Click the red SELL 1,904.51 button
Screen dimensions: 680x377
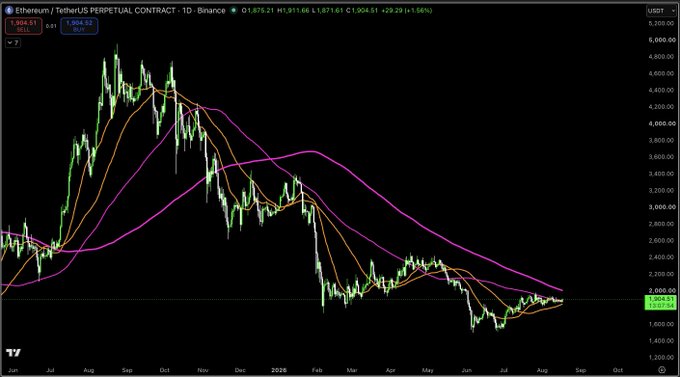click(23, 26)
